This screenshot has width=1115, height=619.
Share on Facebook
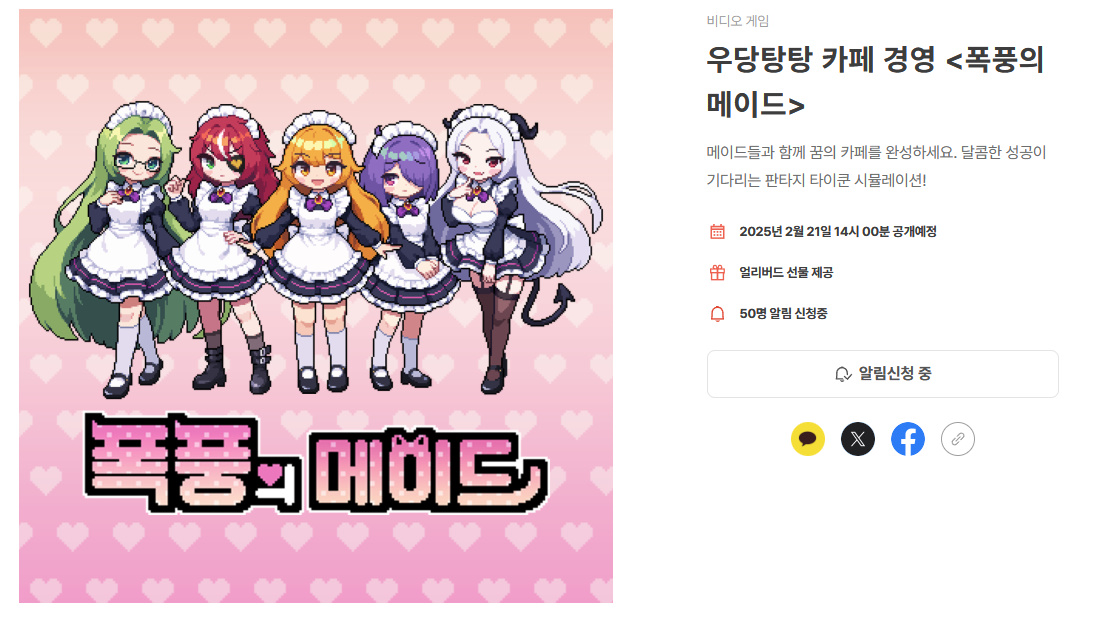click(x=908, y=439)
